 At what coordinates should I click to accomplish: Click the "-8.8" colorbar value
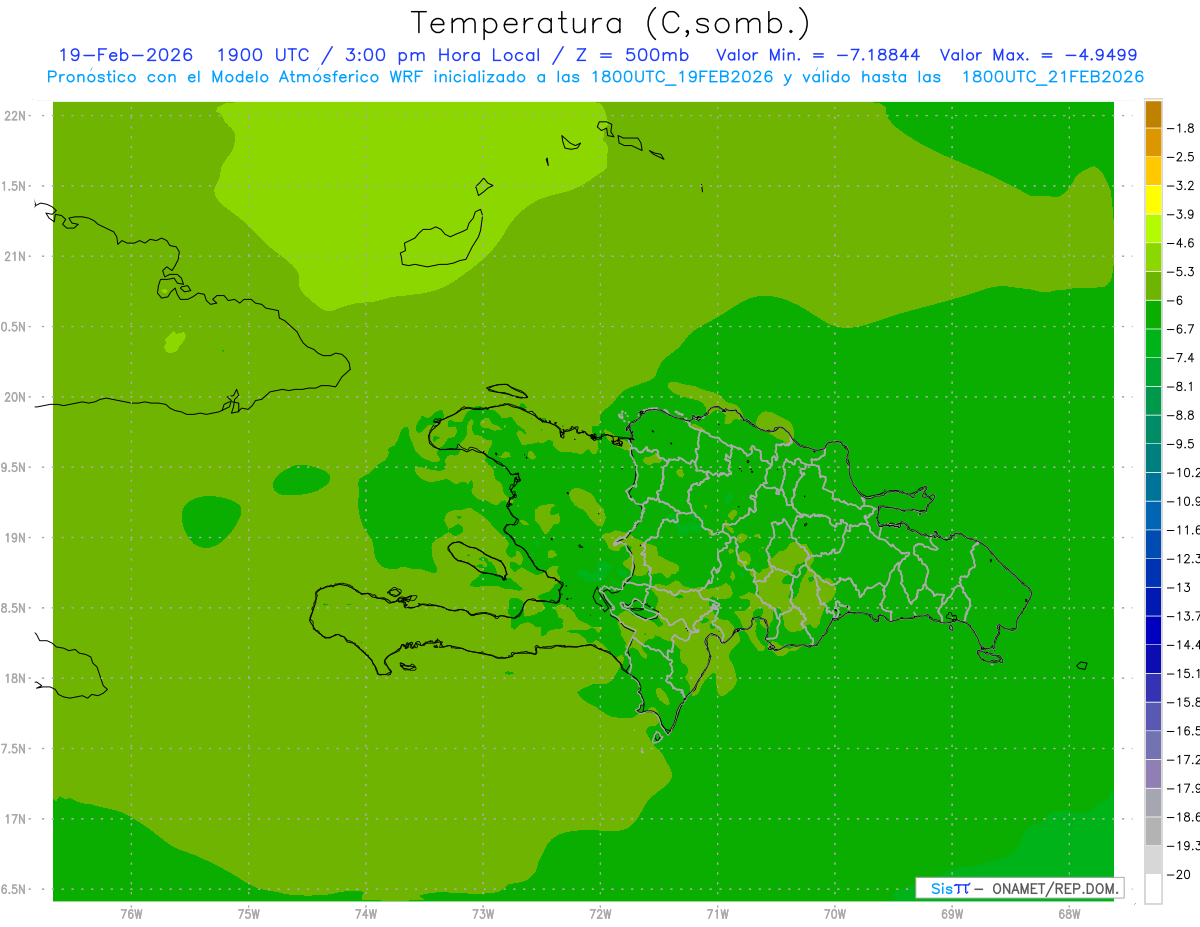click(x=1182, y=415)
